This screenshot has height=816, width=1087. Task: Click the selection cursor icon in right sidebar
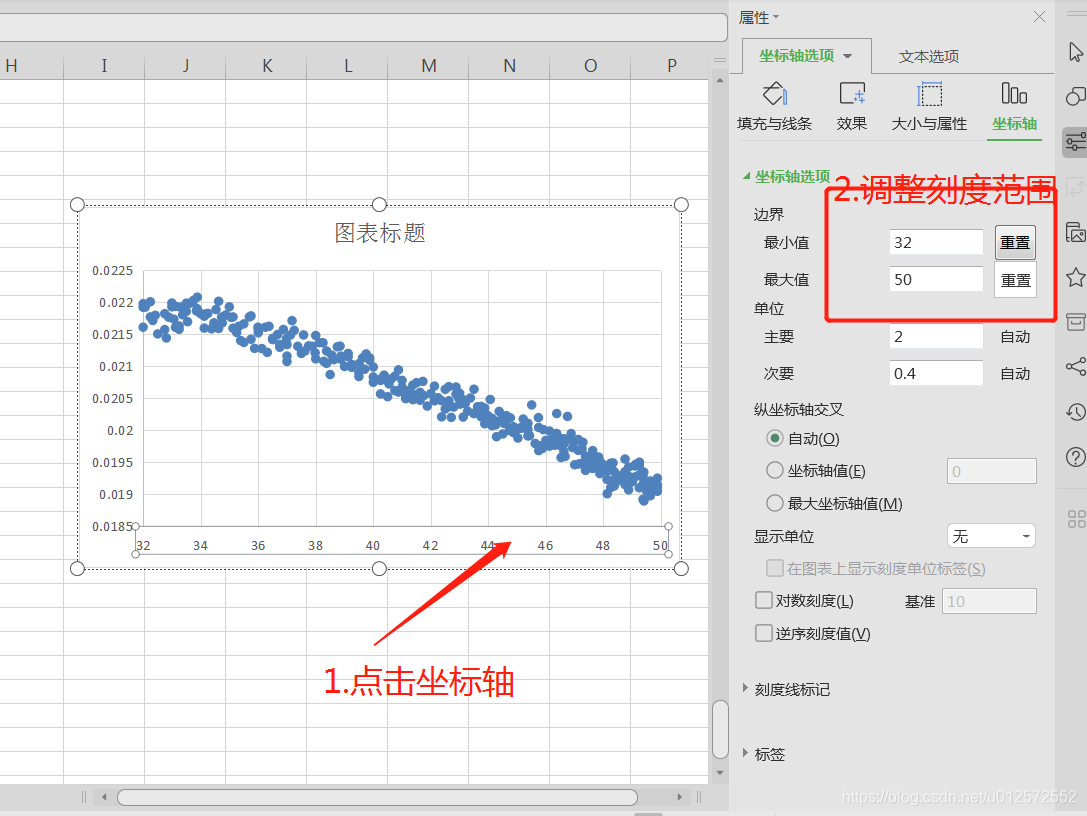click(1075, 52)
